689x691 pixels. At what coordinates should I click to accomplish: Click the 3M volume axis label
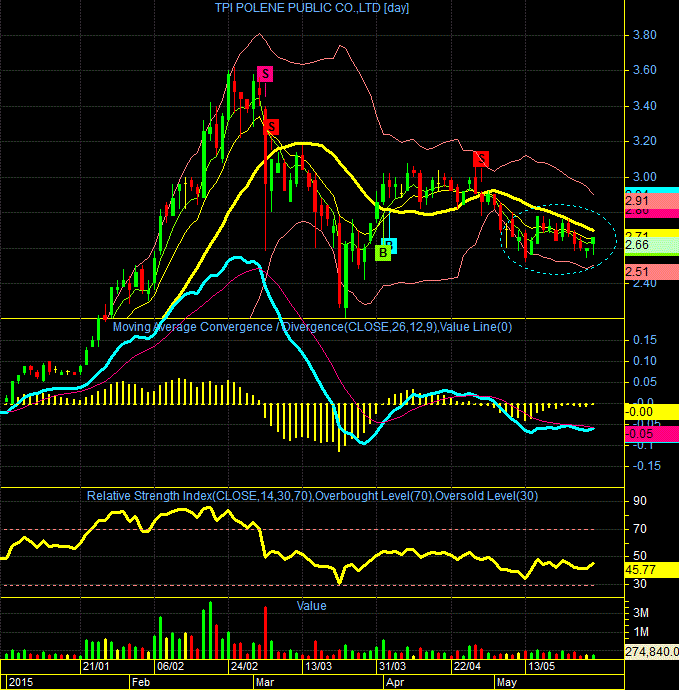coord(641,613)
